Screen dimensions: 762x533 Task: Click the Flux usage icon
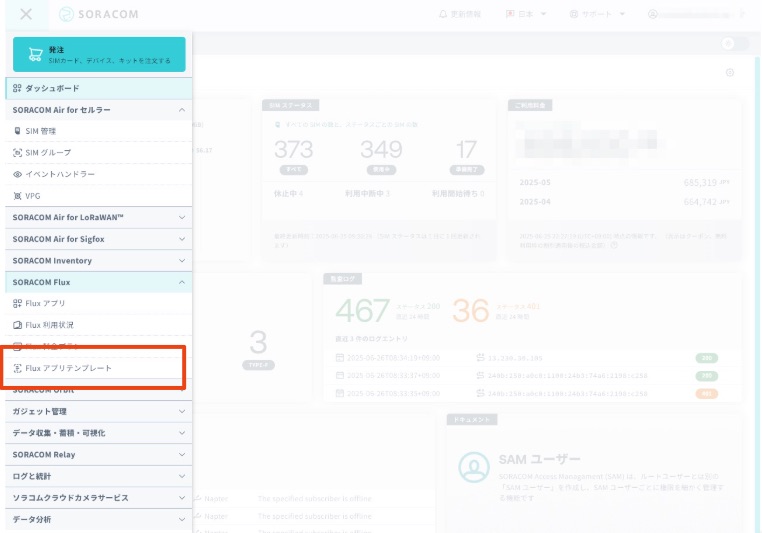[17, 325]
